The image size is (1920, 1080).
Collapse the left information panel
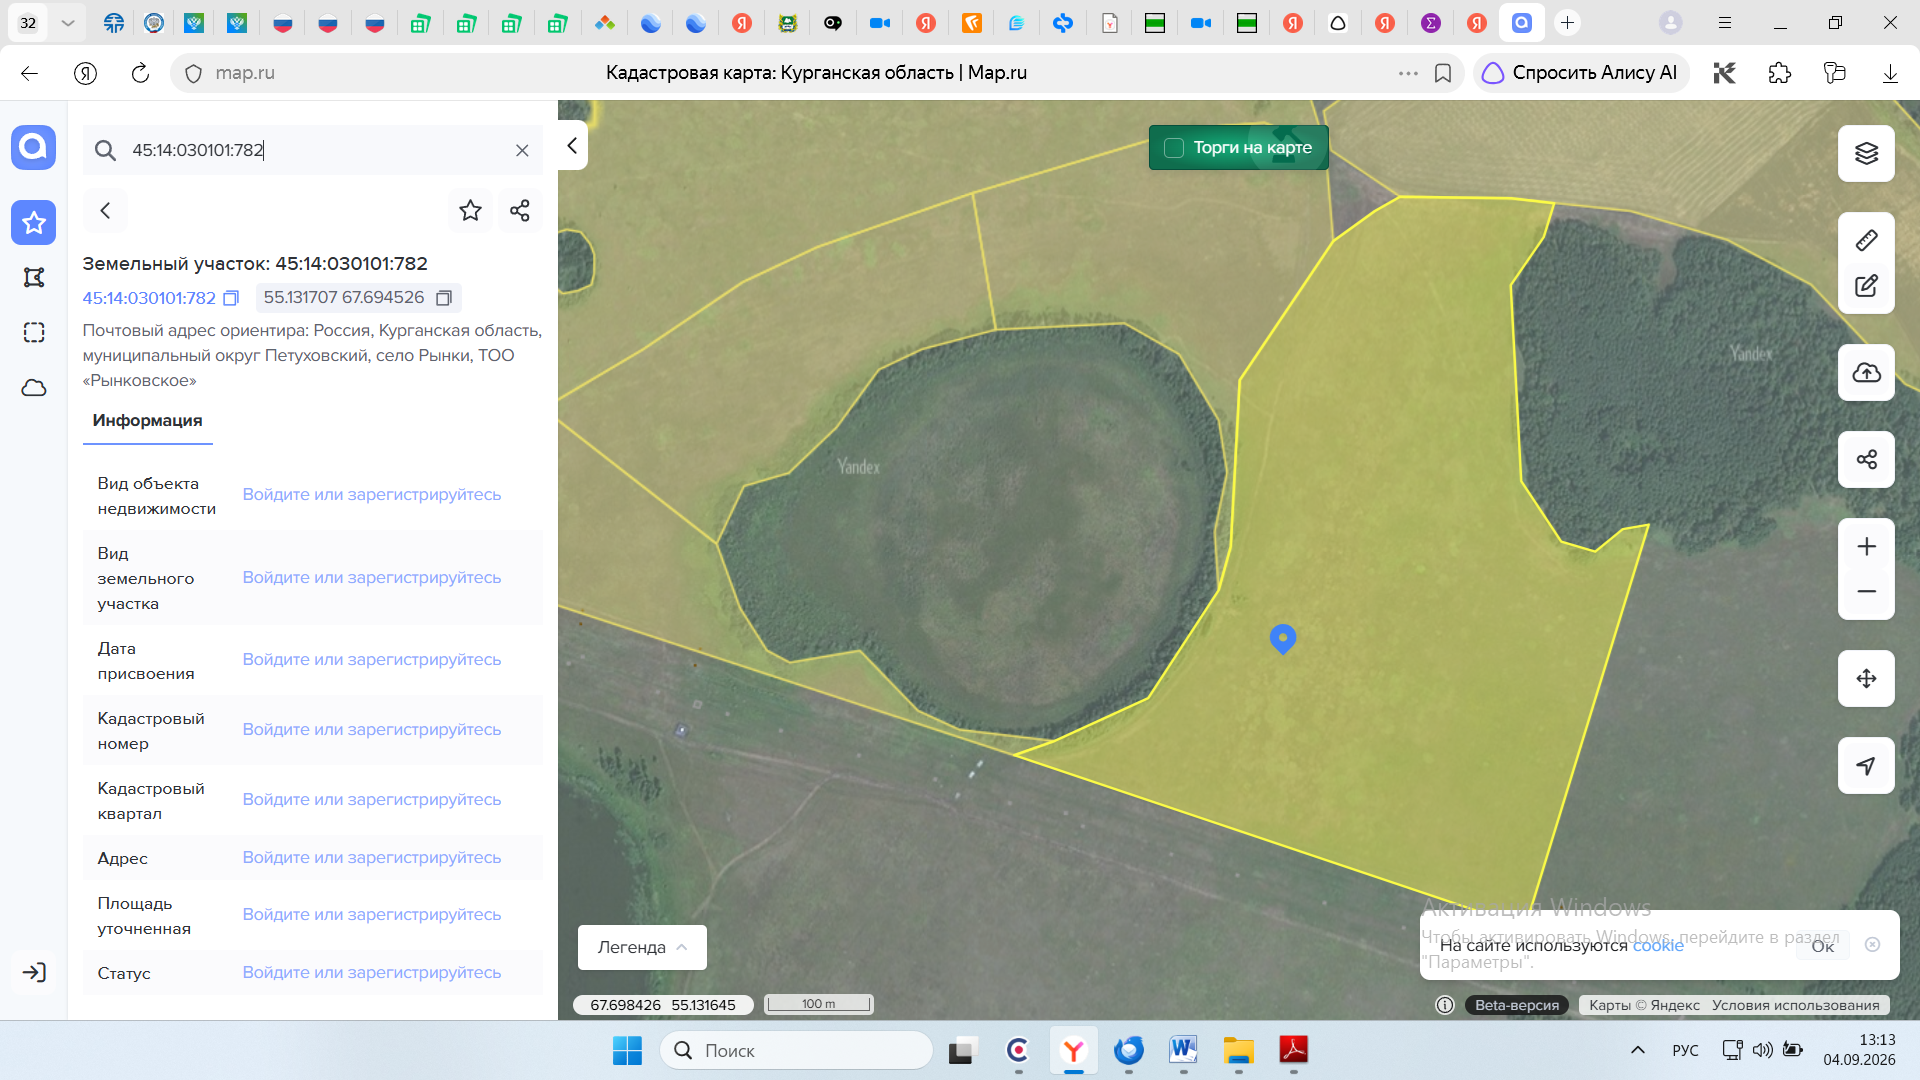[x=572, y=146]
